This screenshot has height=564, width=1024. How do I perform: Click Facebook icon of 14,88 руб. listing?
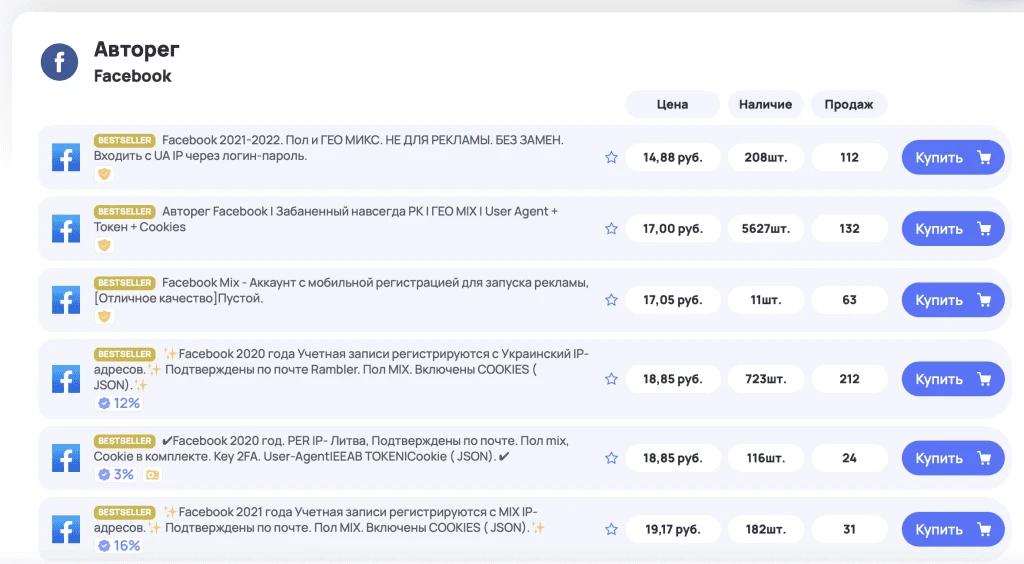66,157
